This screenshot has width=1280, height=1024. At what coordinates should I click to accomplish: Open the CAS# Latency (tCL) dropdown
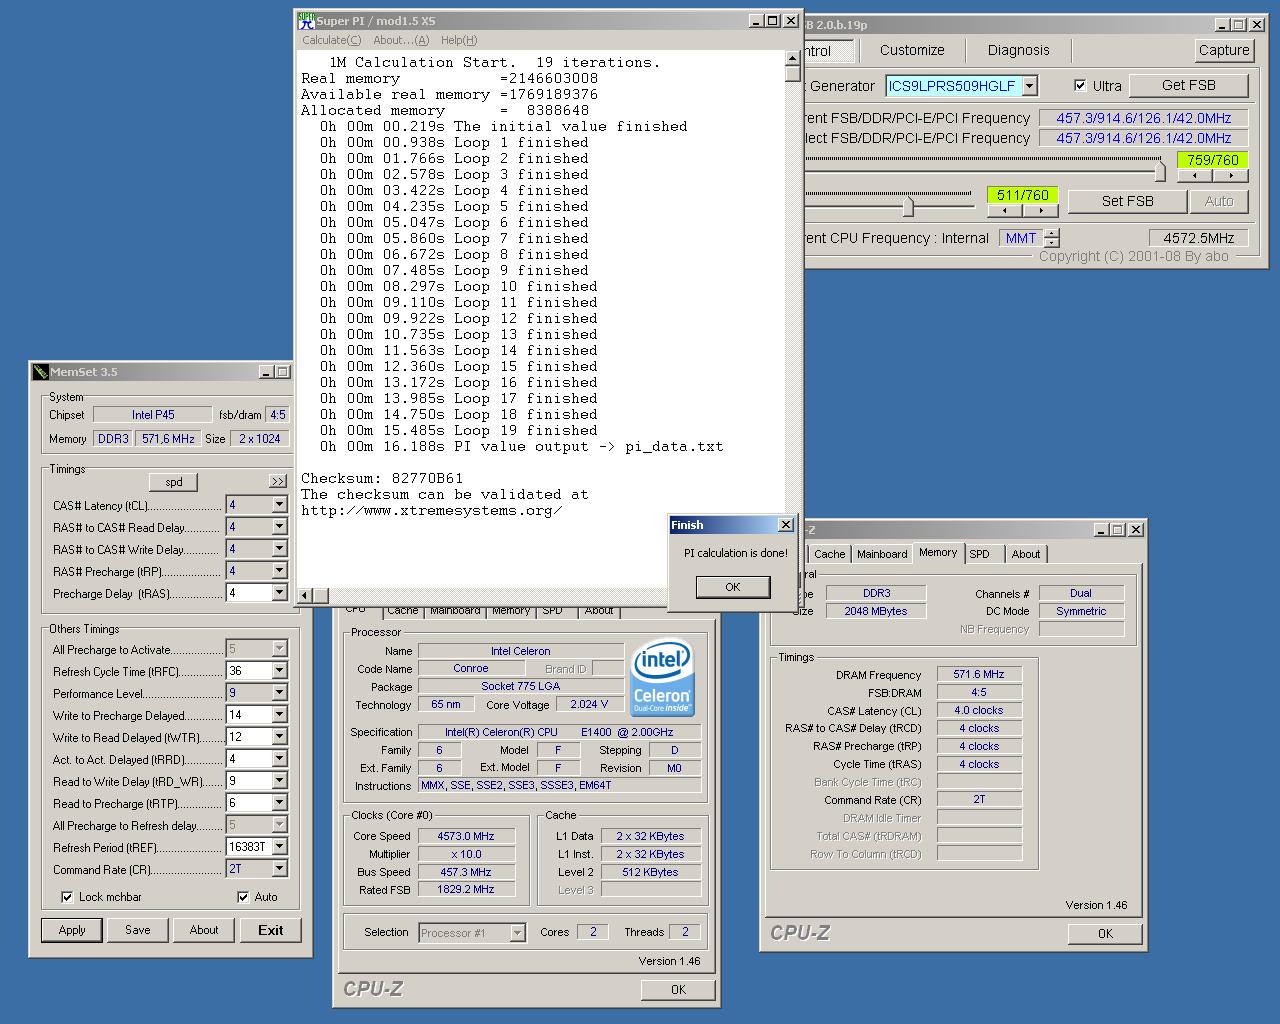[279, 505]
